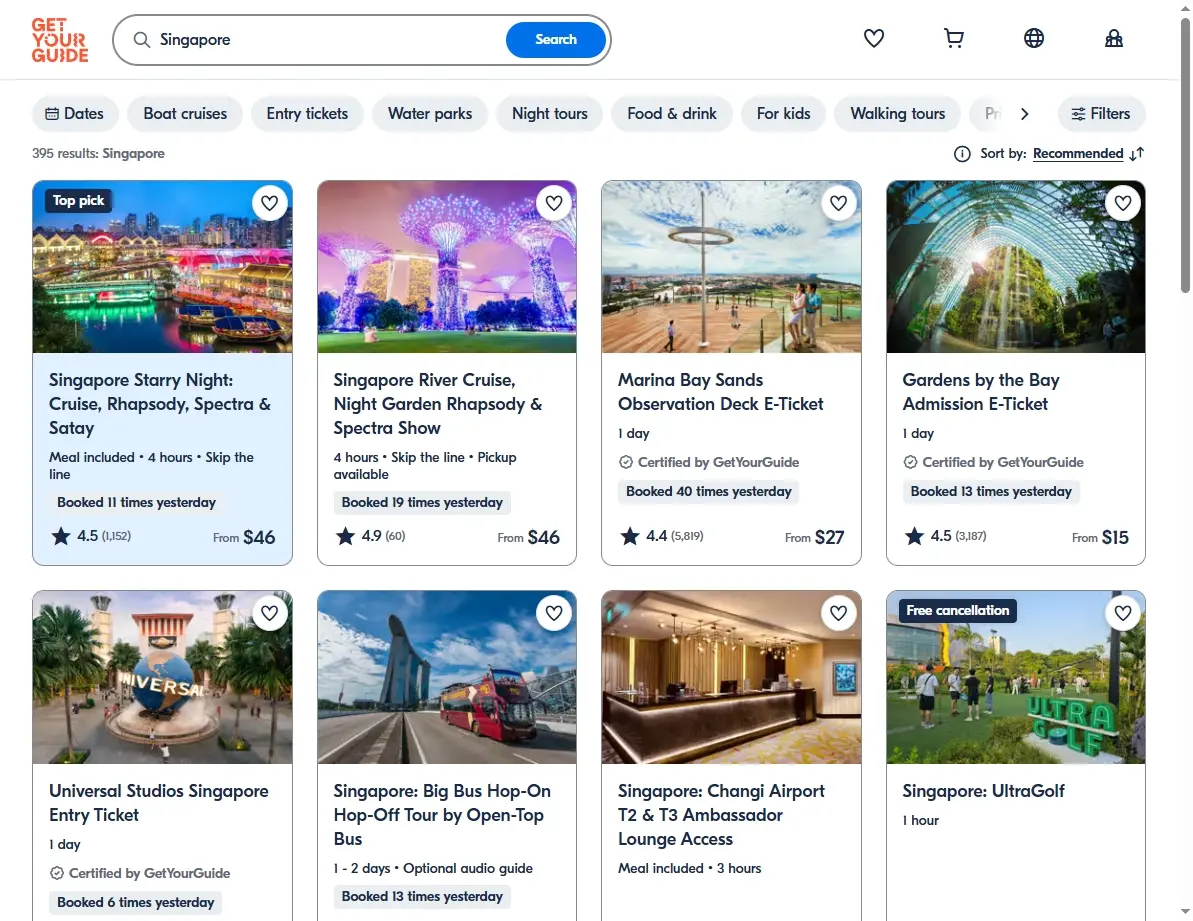Open the Recommended sort dropdown
1193x921 pixels.
tap(1077, 154)
